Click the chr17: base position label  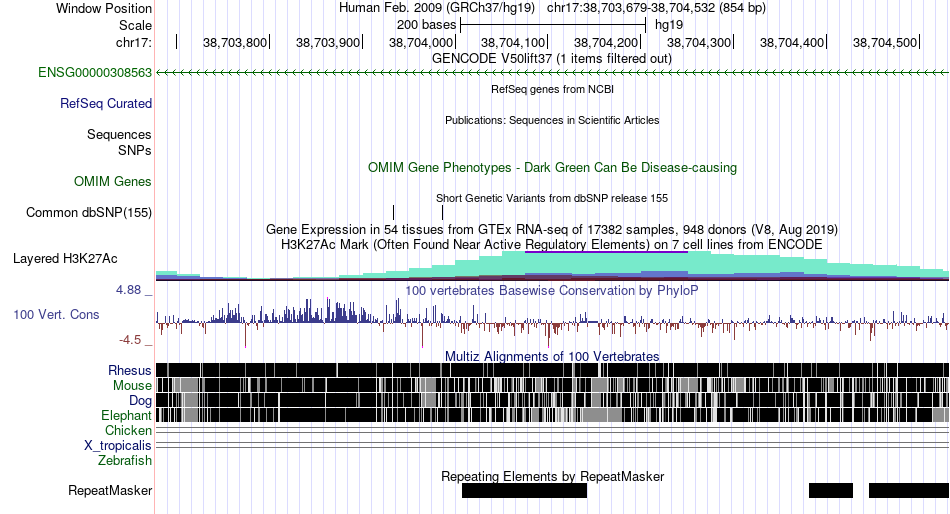(x=134, y=43)
